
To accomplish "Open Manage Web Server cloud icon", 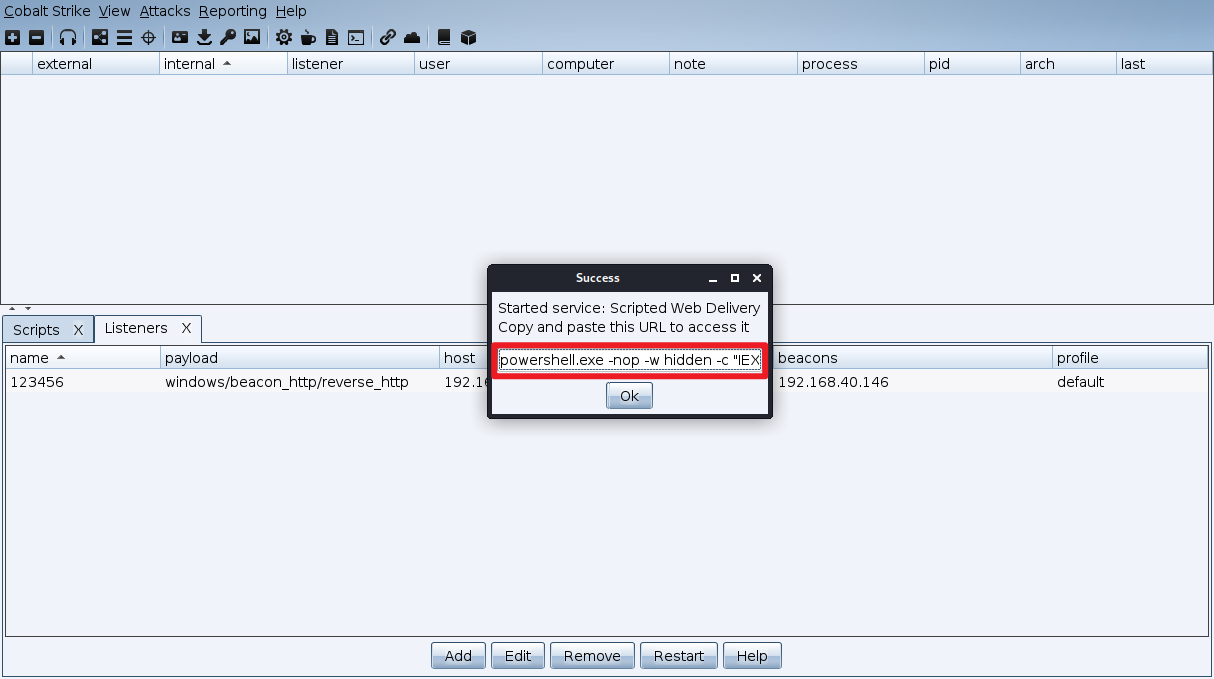I will tap(412, 38).
